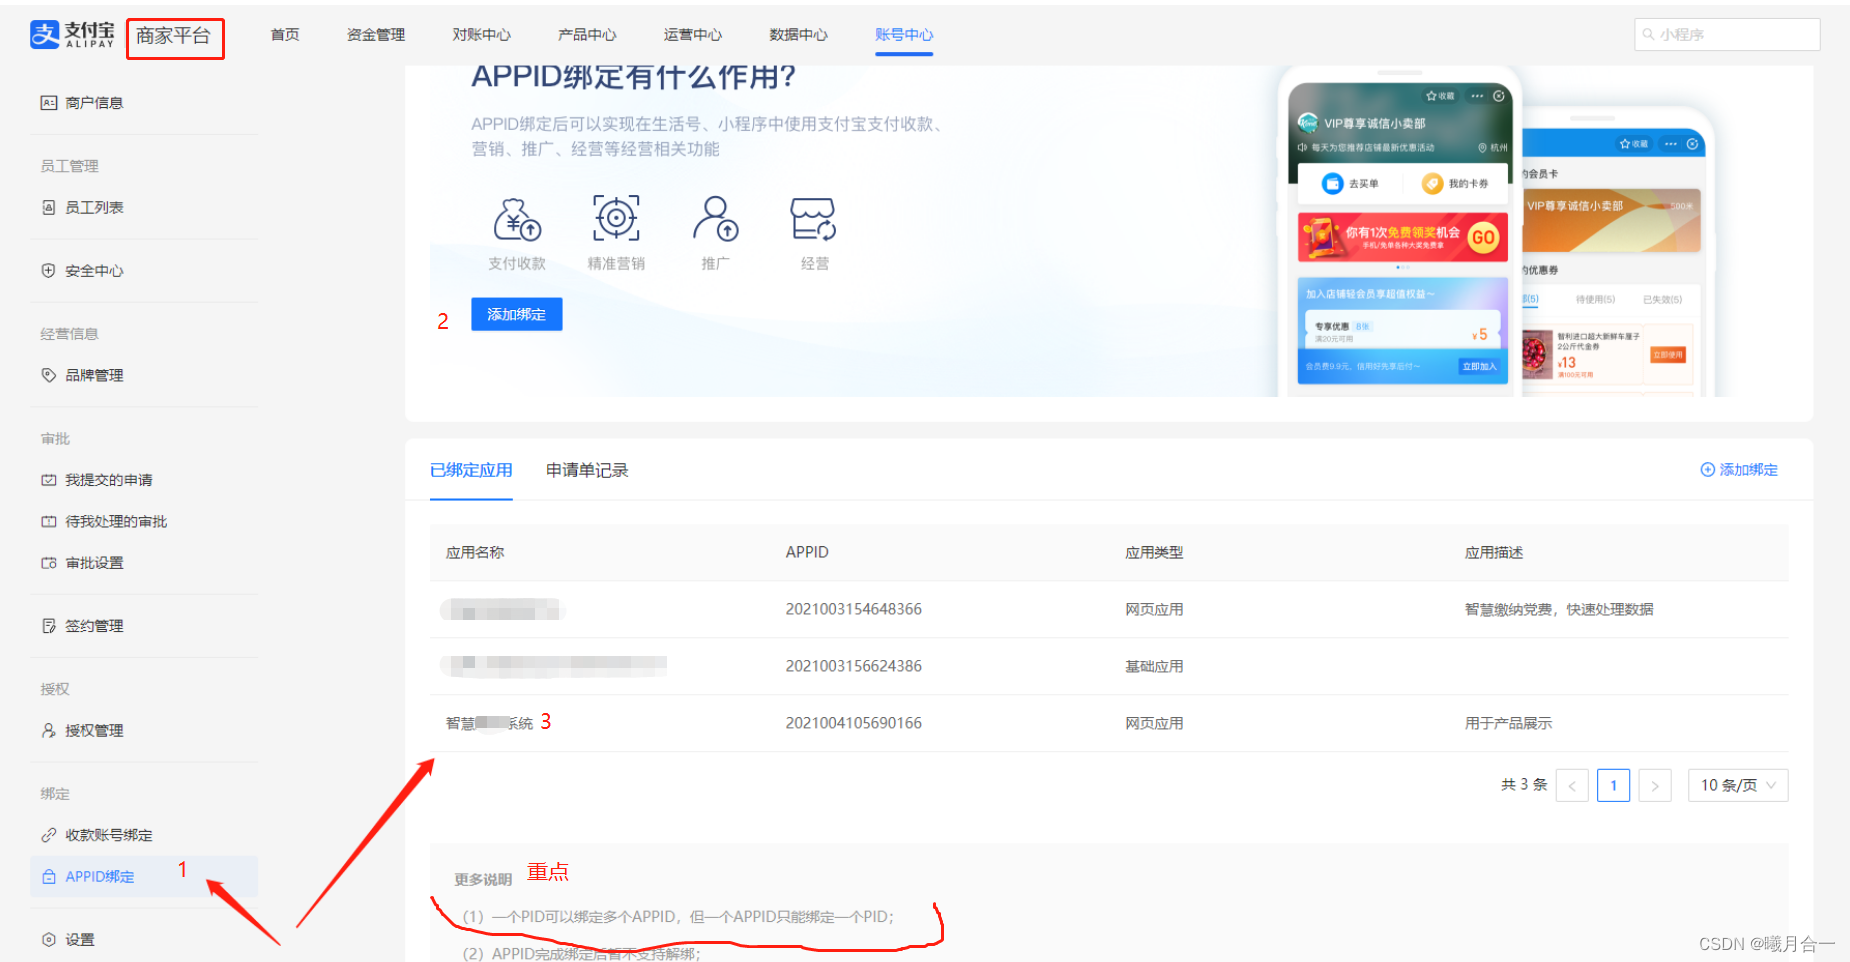Click the 经营 store icon
This screenshot has height=962, width=1850.
814,219
